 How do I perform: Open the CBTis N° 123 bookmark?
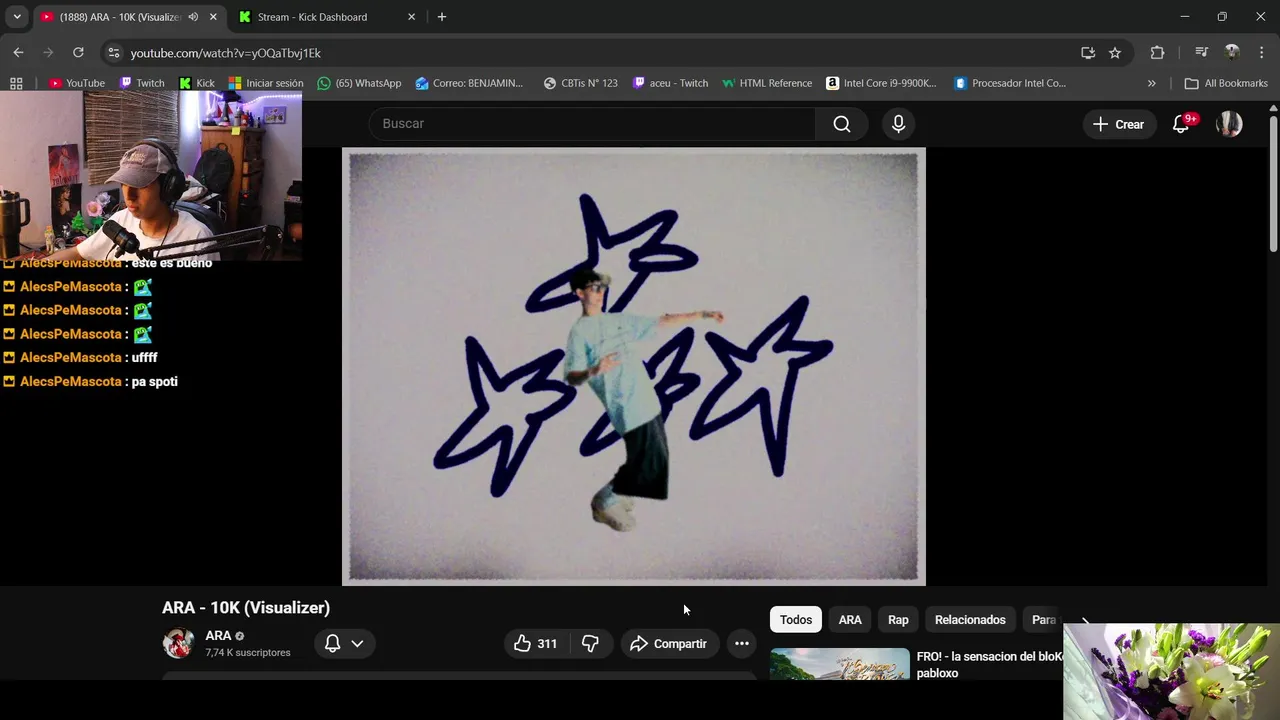(581, 83)
